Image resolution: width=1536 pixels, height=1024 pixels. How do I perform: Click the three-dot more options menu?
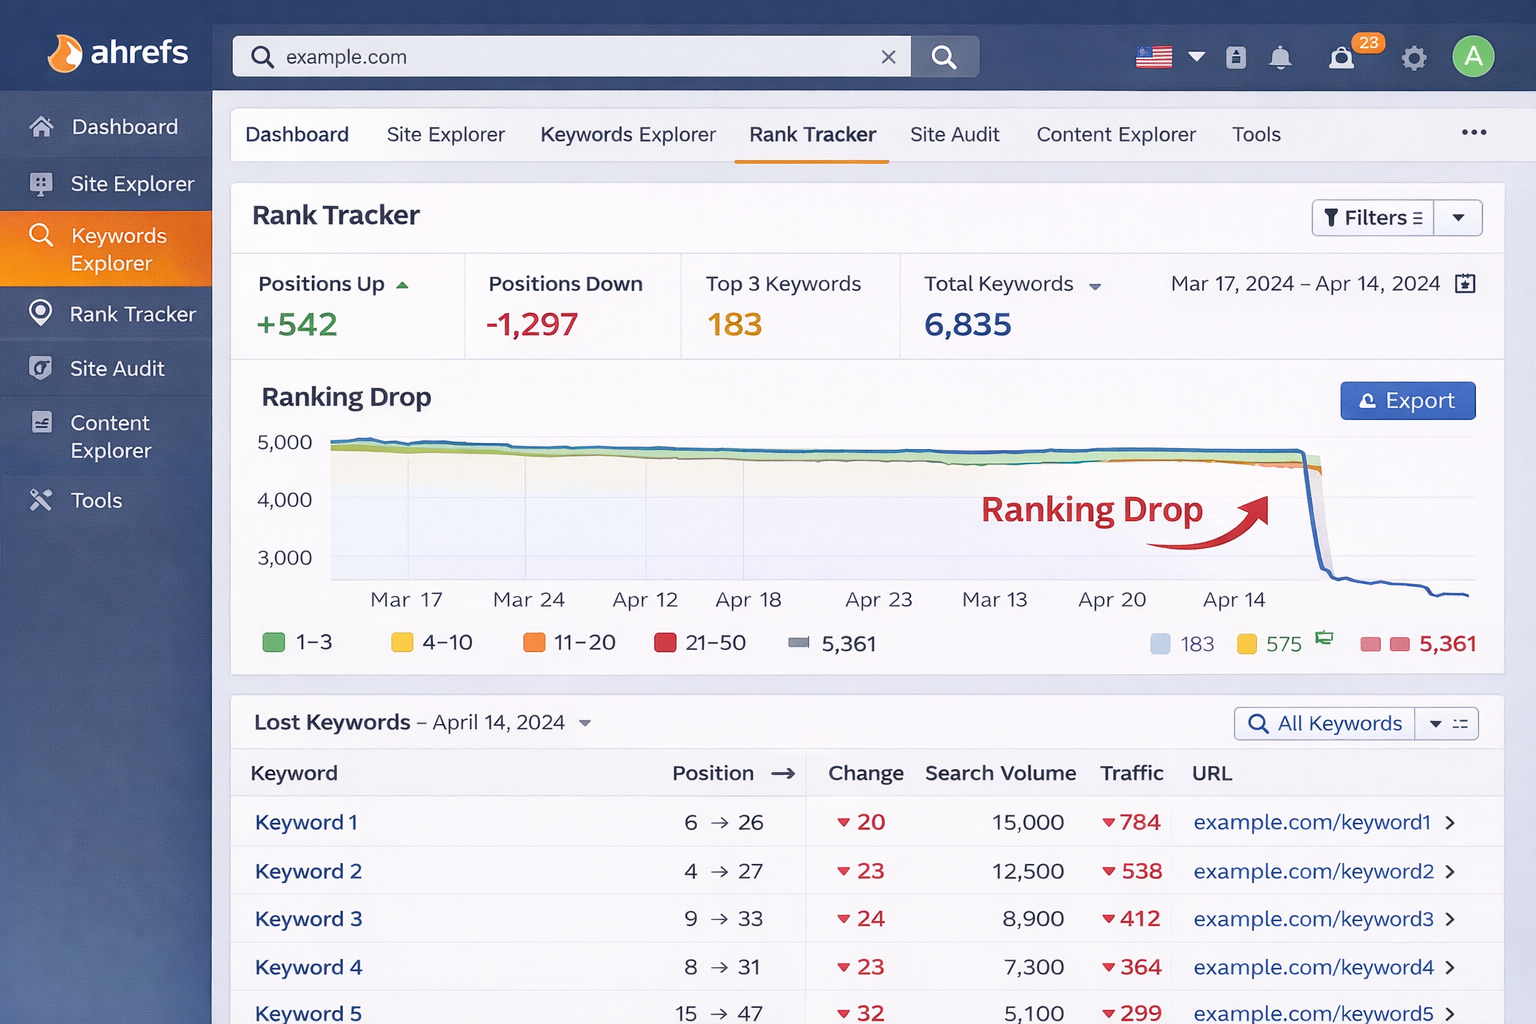point(1473,133)
